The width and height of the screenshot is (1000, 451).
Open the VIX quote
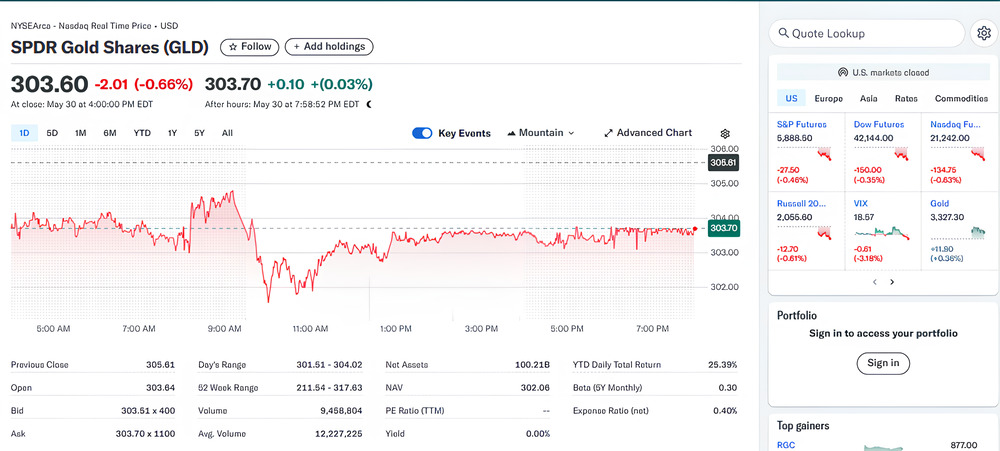861,203
